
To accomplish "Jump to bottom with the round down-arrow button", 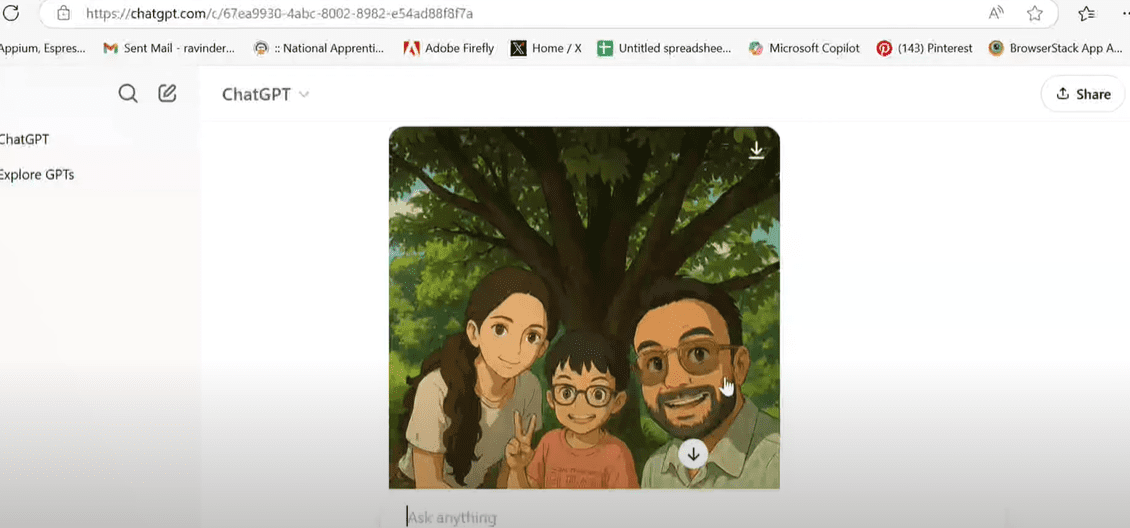I will pyautogui.click(x=693, y=454).
